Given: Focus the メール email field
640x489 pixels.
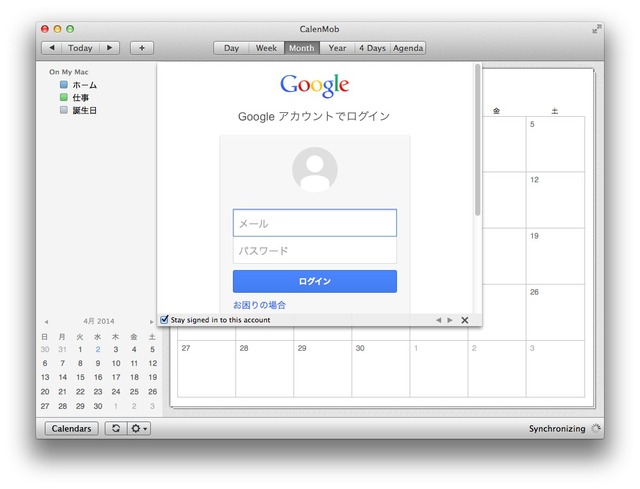Looking at the screenshot, I should [x=315, y=223].
